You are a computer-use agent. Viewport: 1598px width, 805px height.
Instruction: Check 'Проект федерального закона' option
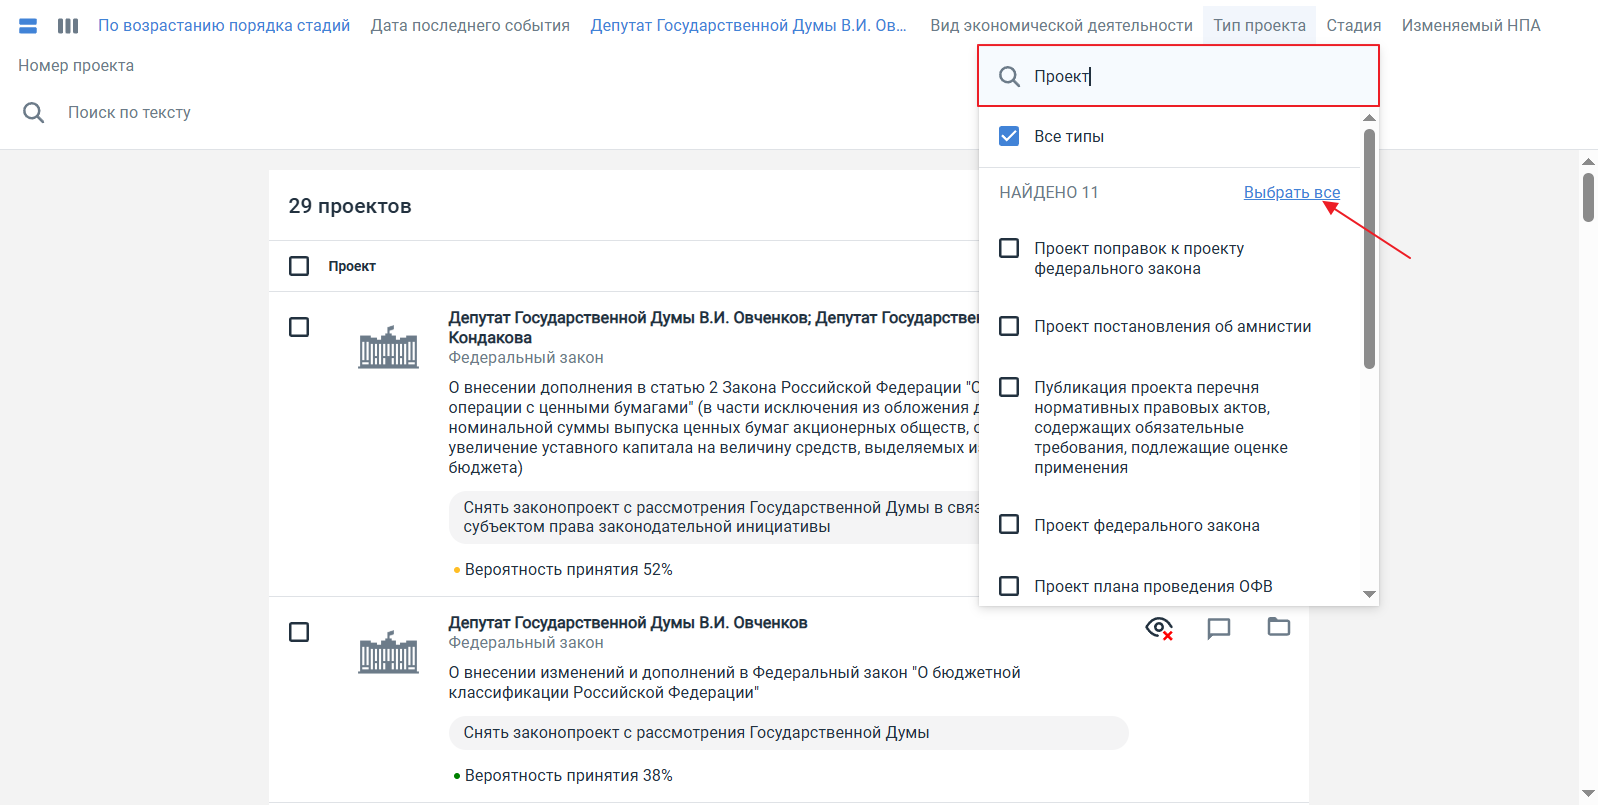[1009, 525]
